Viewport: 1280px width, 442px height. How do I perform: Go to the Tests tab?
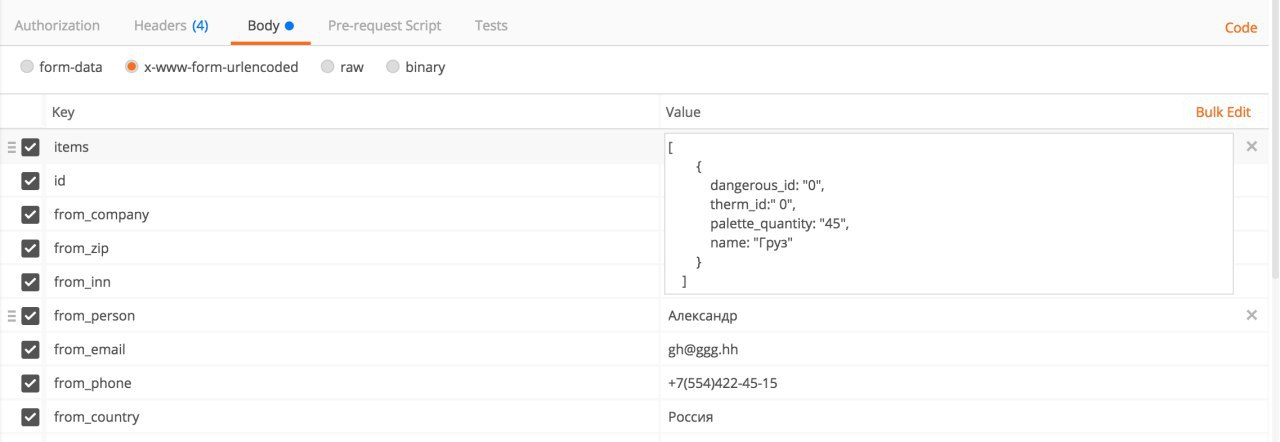[x=491, y=25]
